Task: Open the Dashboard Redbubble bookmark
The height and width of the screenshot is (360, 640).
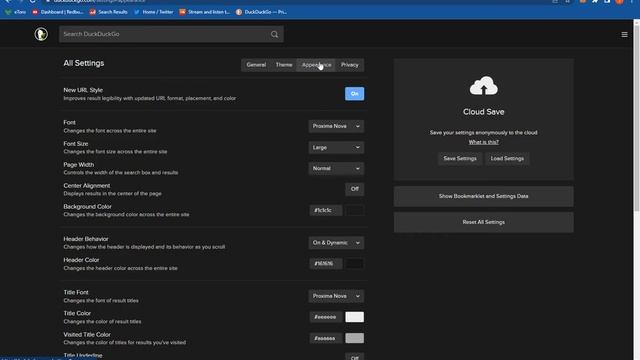Action: (58, 12)
